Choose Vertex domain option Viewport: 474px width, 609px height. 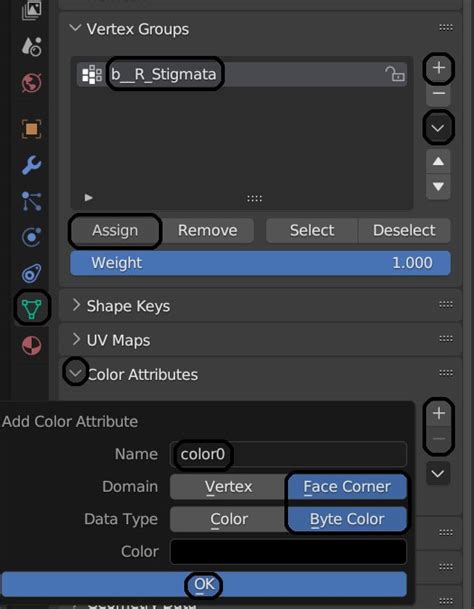(x=228, y=487)
